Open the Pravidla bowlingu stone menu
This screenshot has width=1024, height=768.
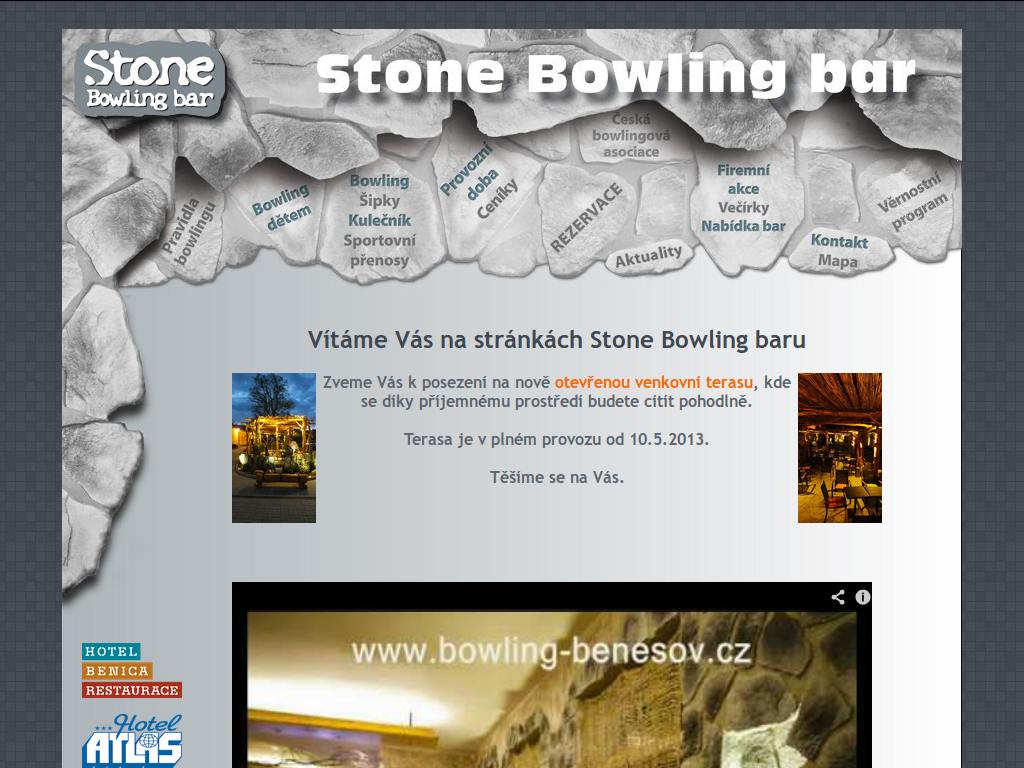pyautogui.click(x=188, y=232)
